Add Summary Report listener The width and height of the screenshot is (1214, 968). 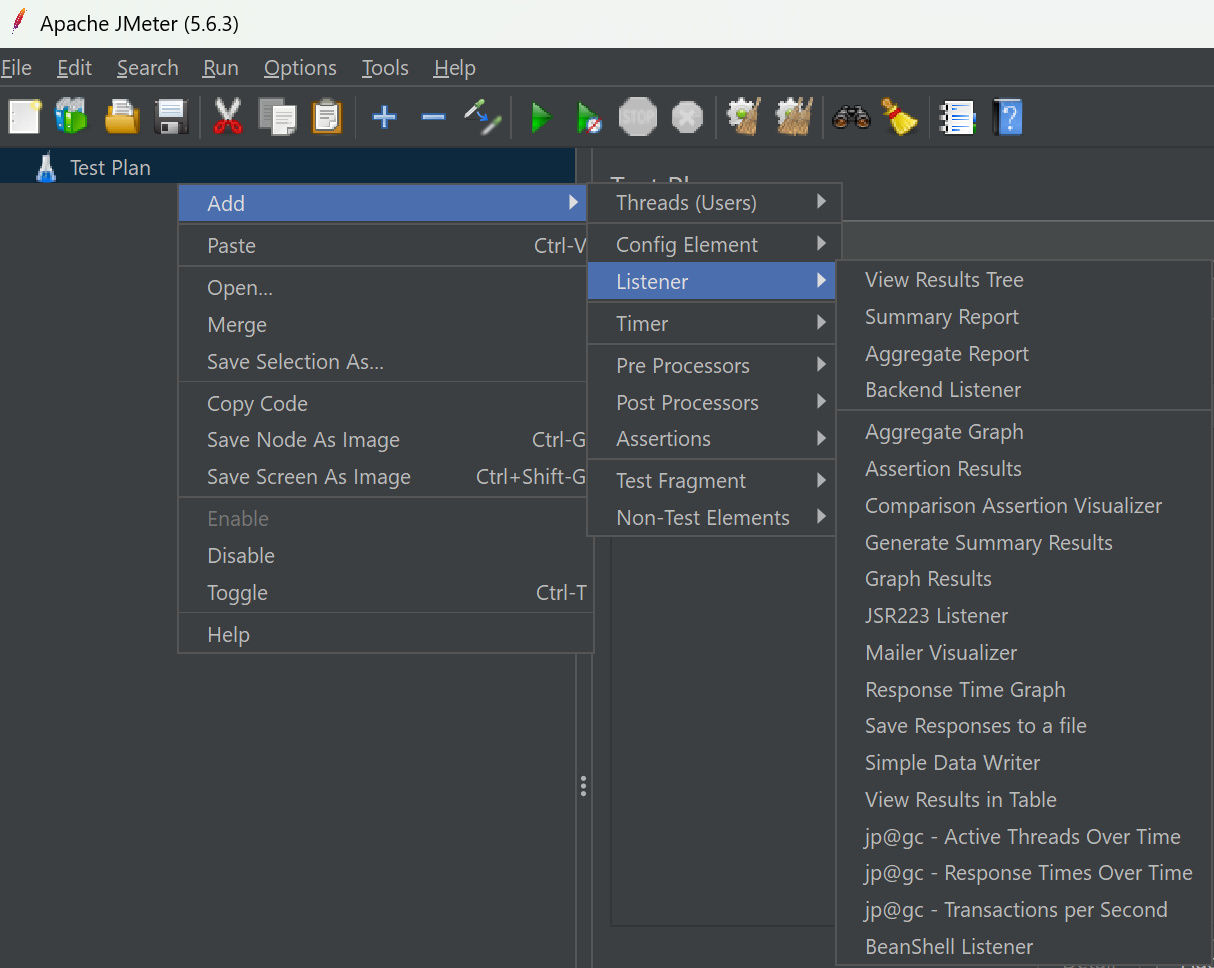point(1024,317)
